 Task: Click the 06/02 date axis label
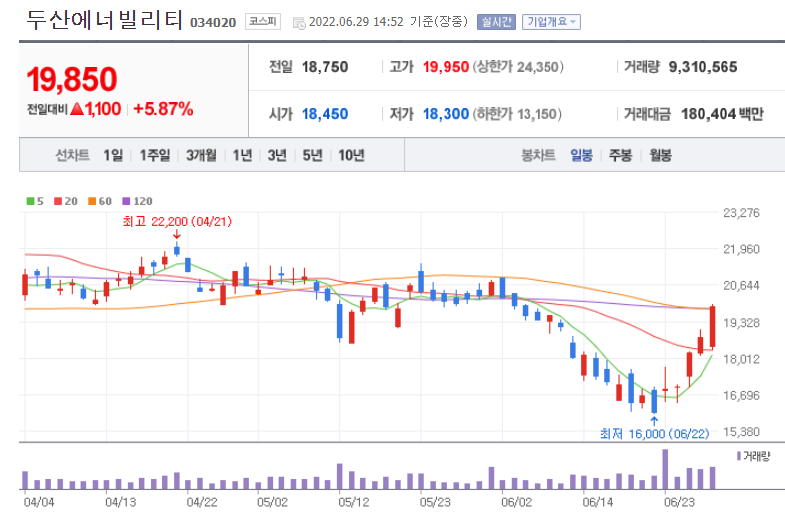[517, 502]
